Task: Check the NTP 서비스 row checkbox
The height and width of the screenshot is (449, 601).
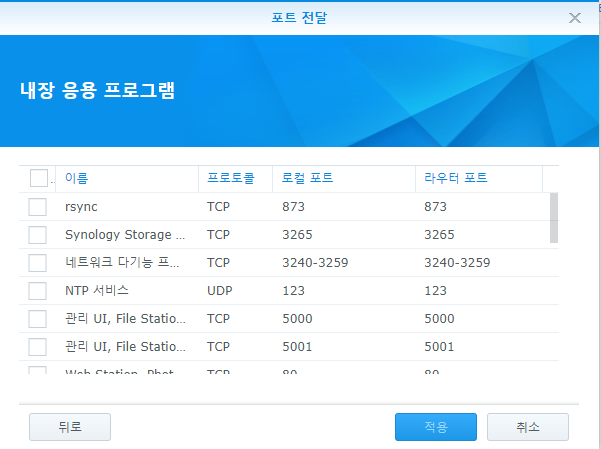Action: coord(38,291)
